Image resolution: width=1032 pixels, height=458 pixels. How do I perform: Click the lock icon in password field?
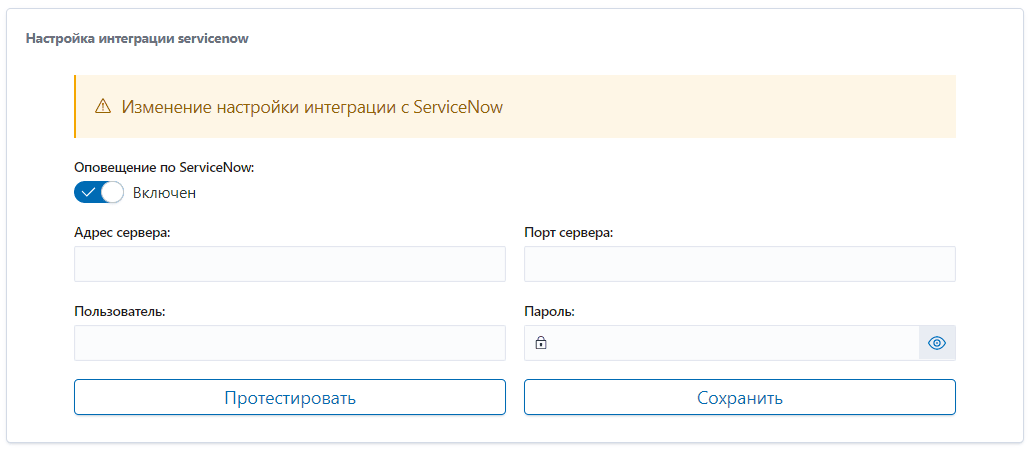541,343
